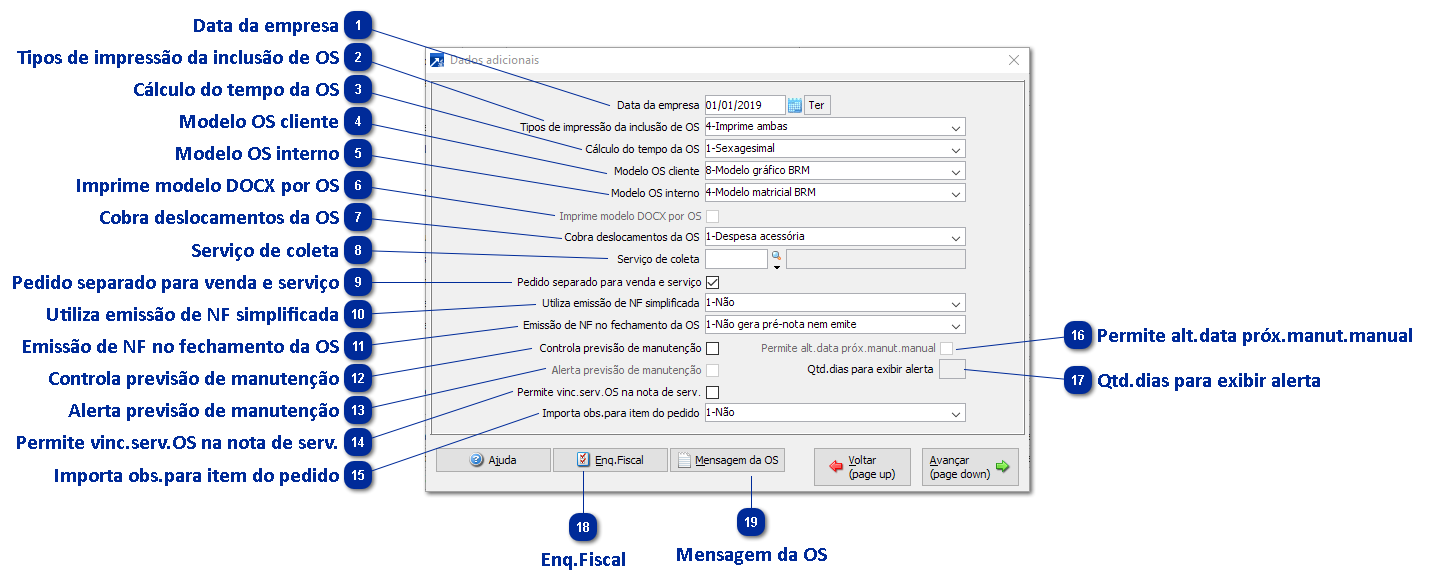Viewport: 1429px width, 588px height.
Task: Open Modelo OS interno dropdown
Action: point(835,193)
